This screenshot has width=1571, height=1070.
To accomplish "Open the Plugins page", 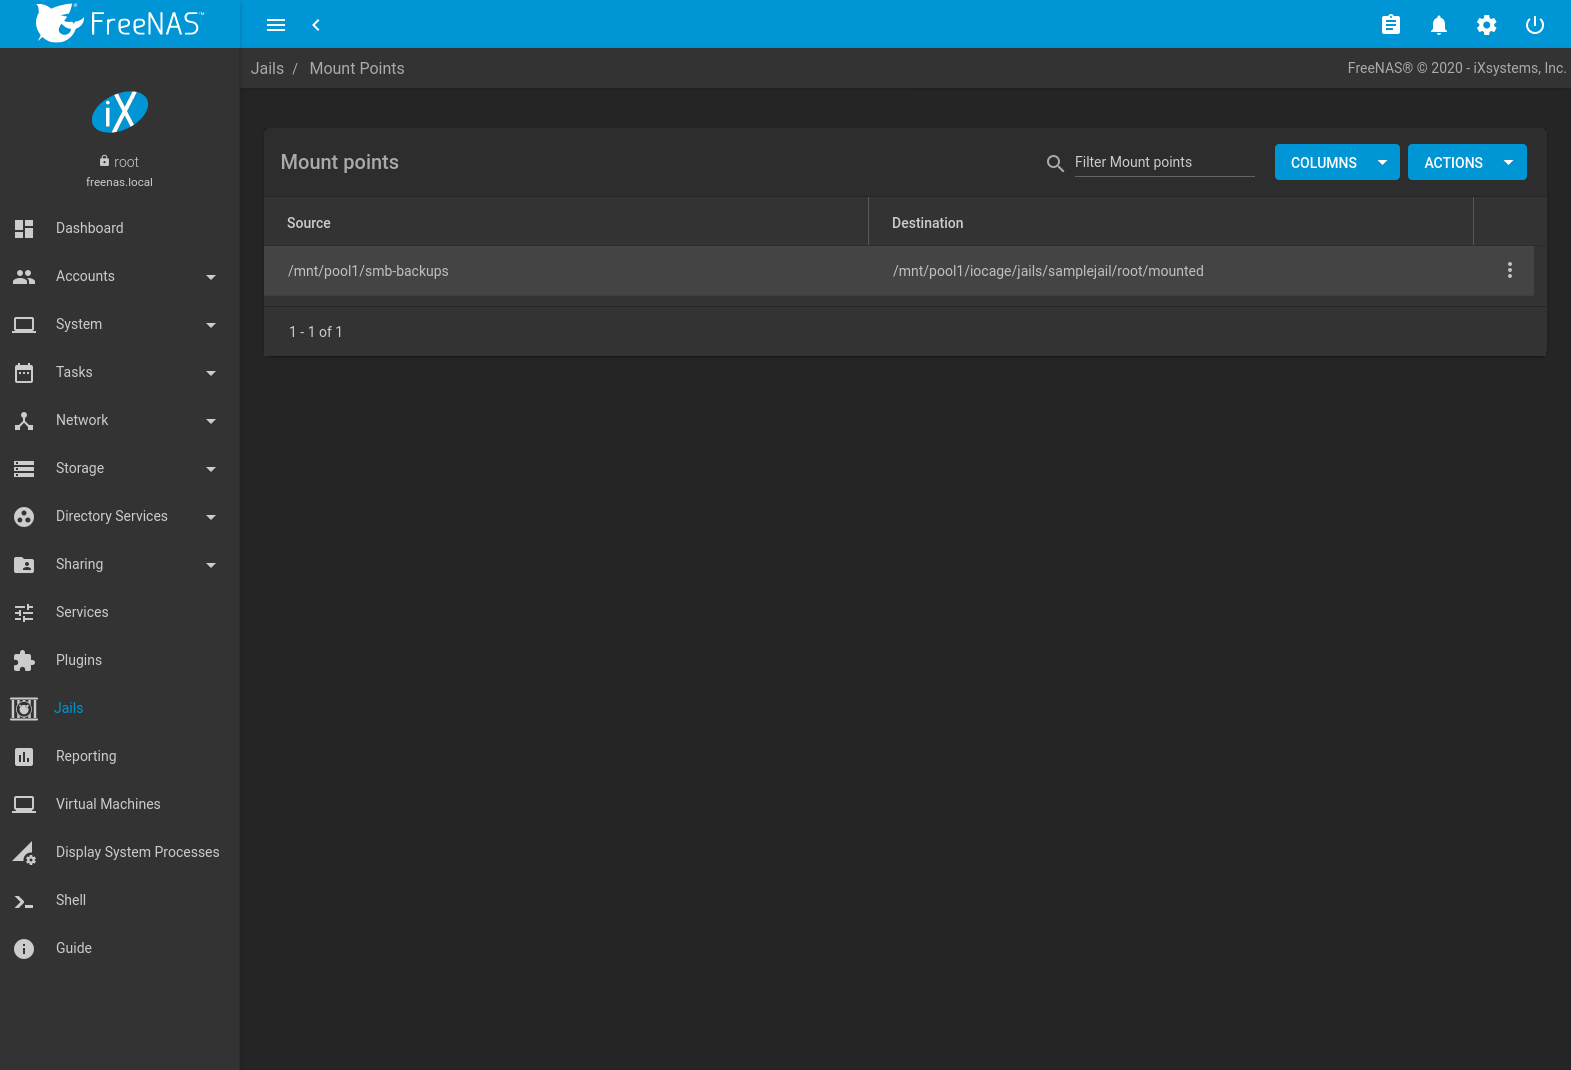I will coord(79,660).
